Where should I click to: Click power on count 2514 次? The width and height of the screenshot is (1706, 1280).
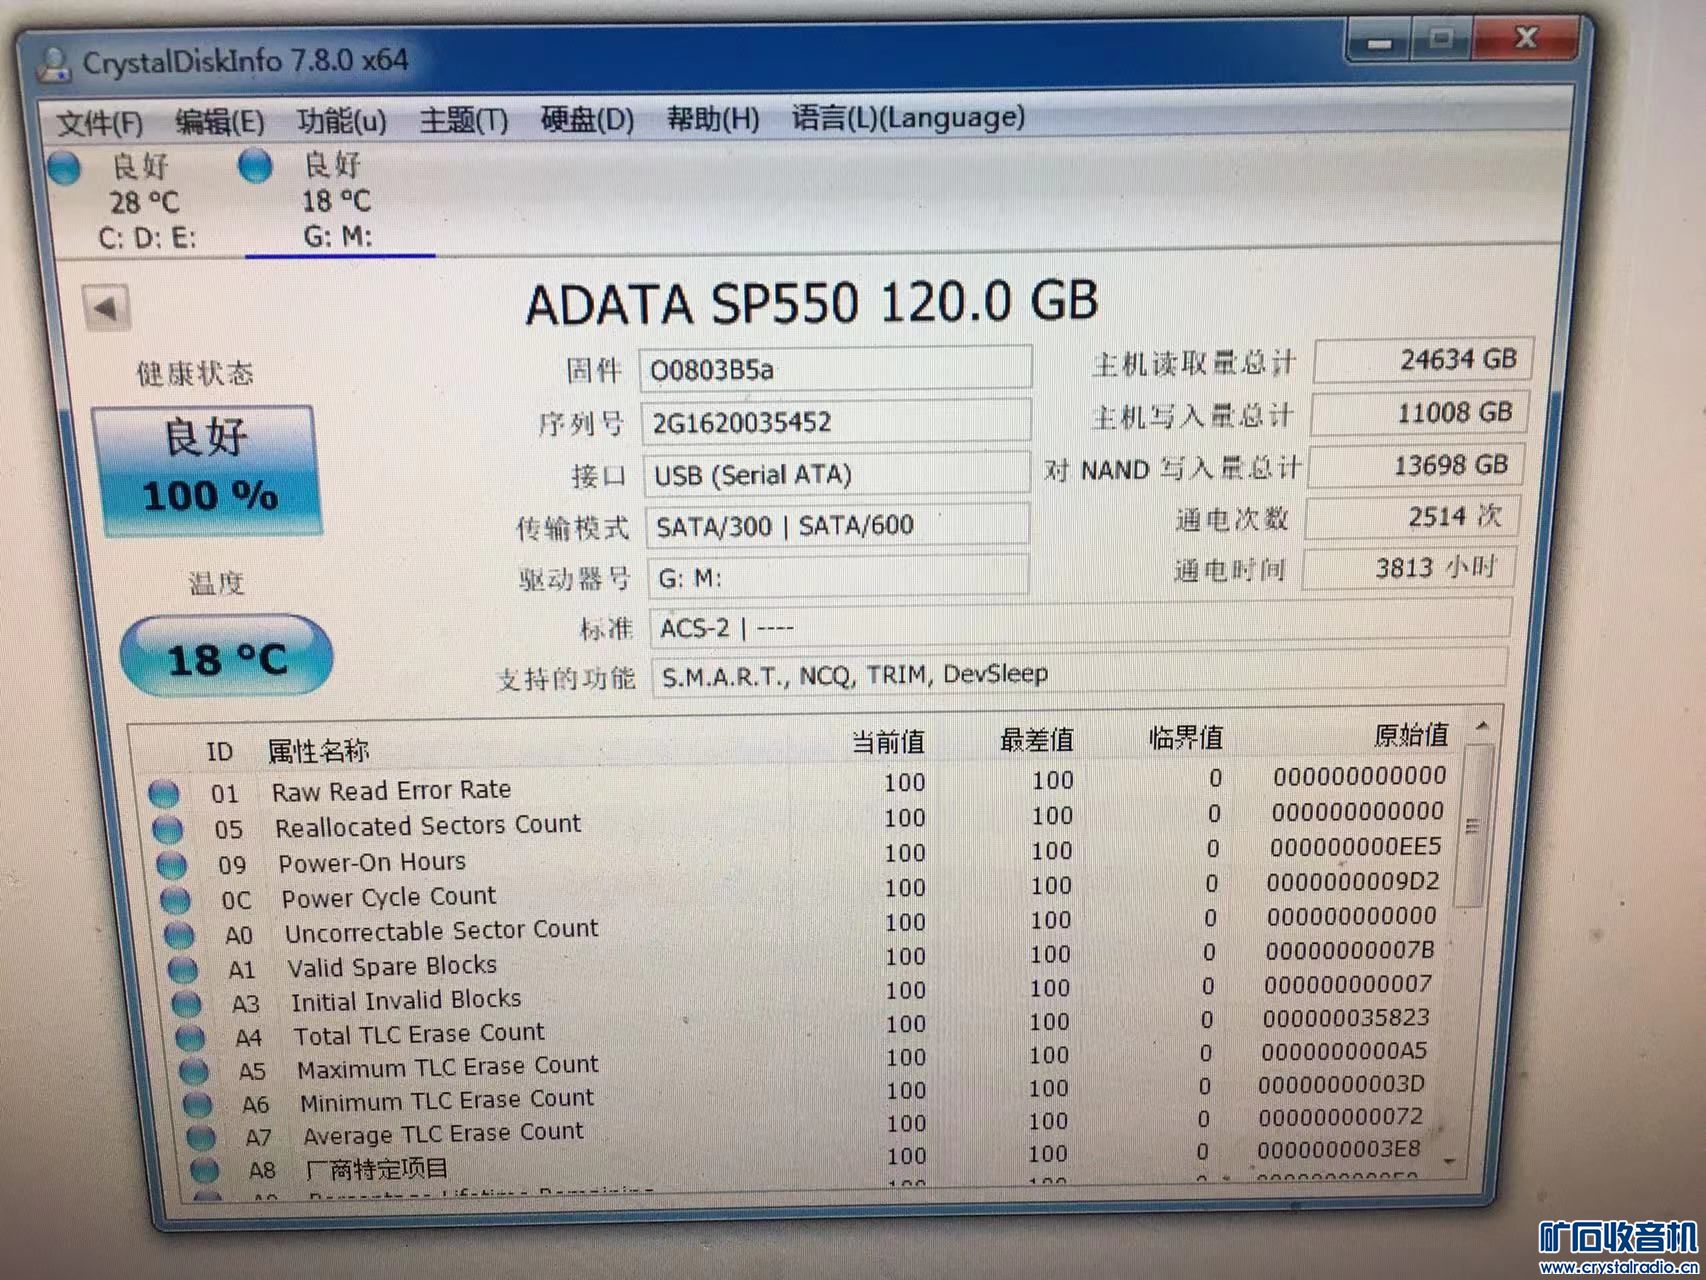coord(1412,517)
